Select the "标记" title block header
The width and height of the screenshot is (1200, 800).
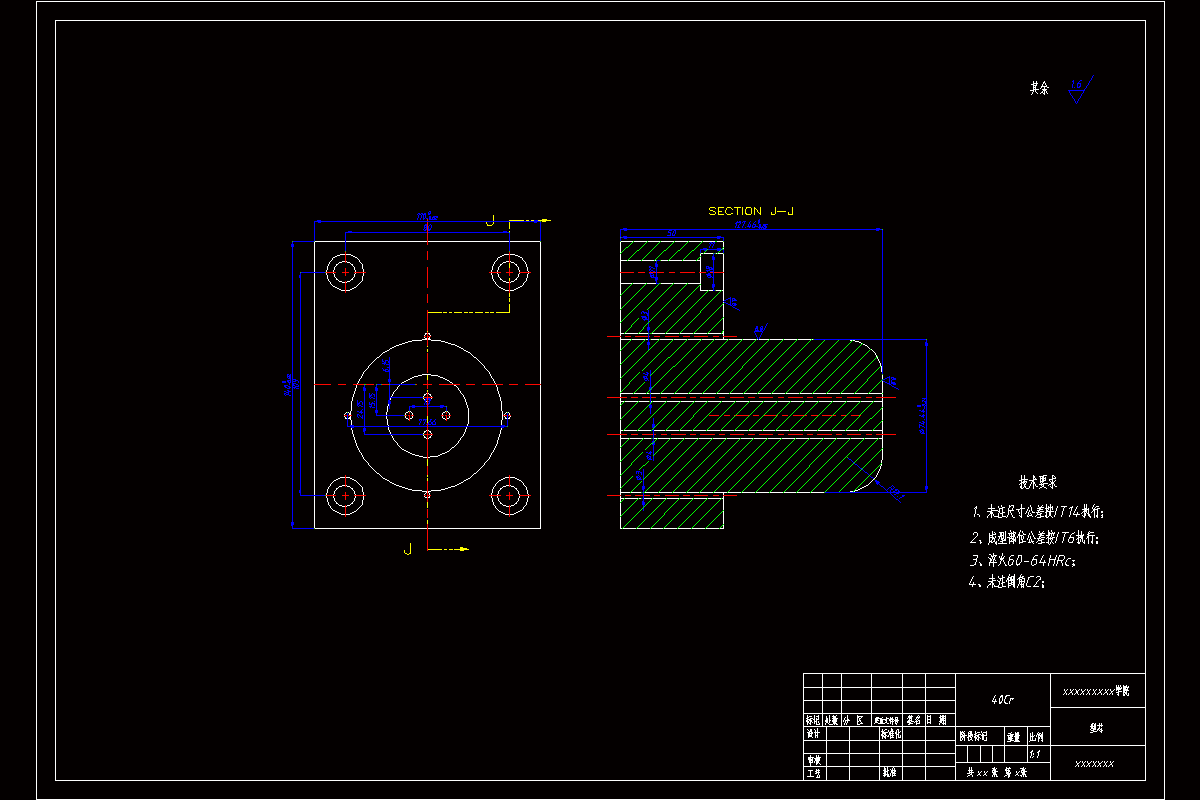tap(813, 720)
